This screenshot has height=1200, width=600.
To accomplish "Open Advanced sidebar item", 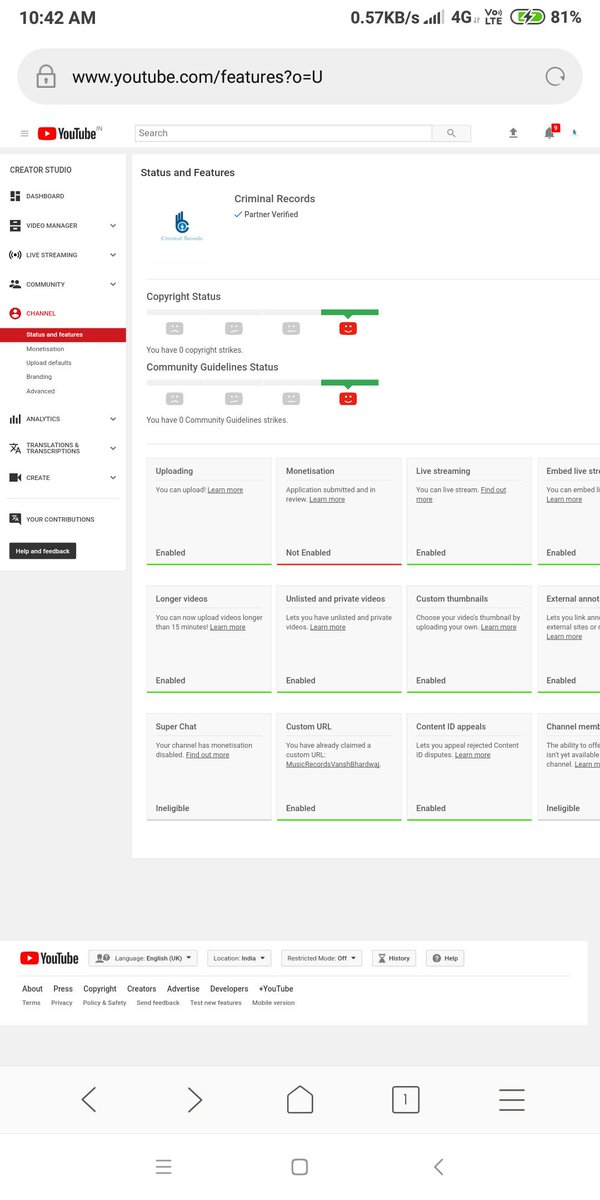I will point(41,391).
